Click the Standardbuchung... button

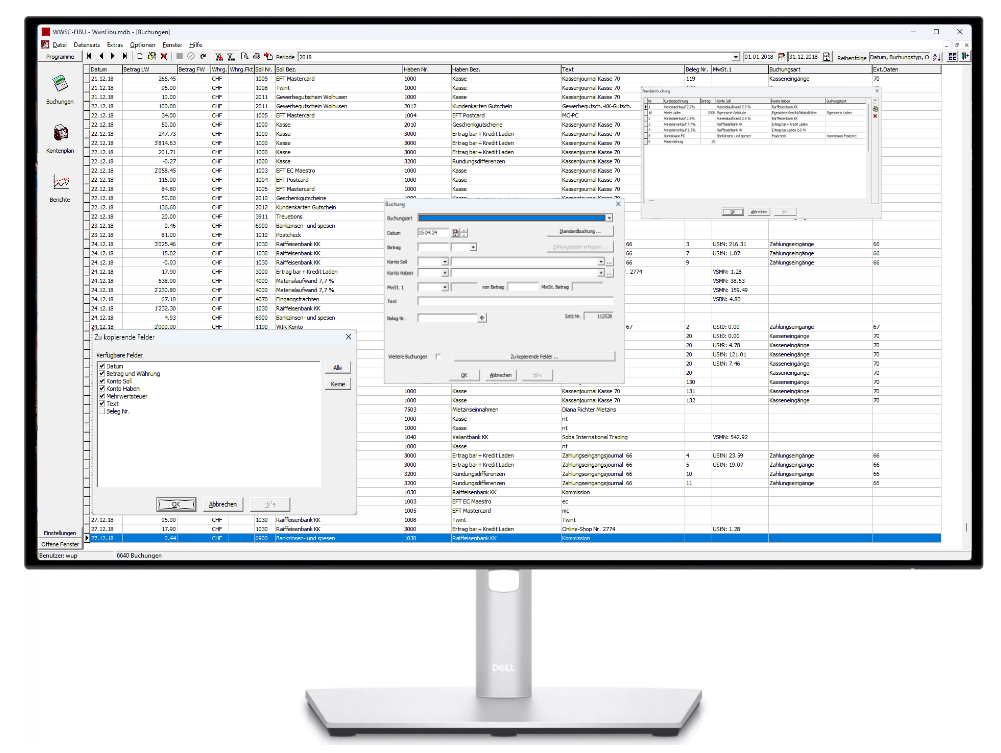tap(581, 232)
